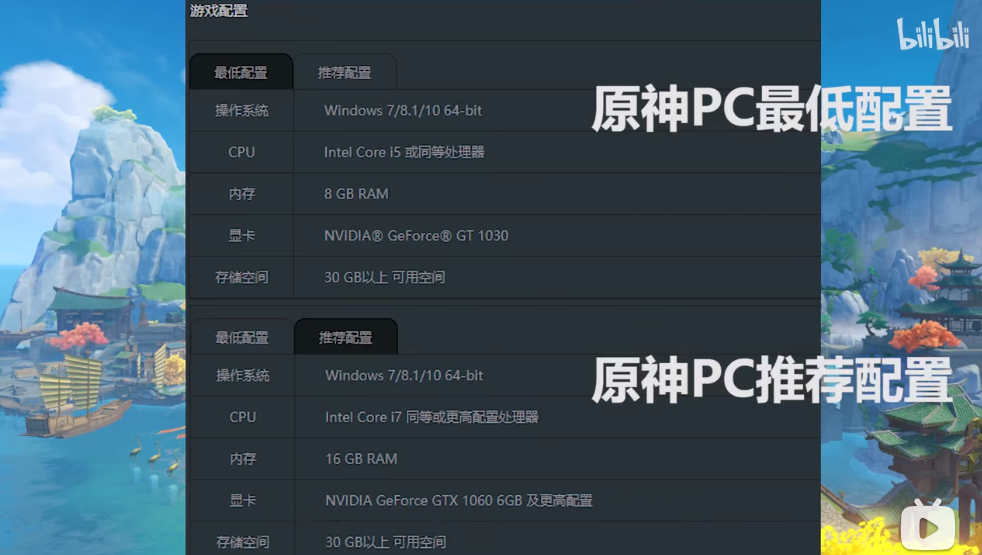Click 'Intel Core i5 或同等处理器' text

(404, 152)
